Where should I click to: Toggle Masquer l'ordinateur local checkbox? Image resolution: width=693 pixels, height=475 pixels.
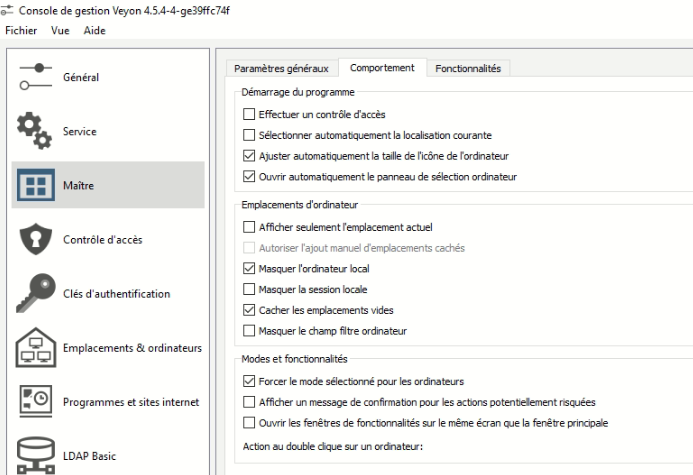point(249,269)
